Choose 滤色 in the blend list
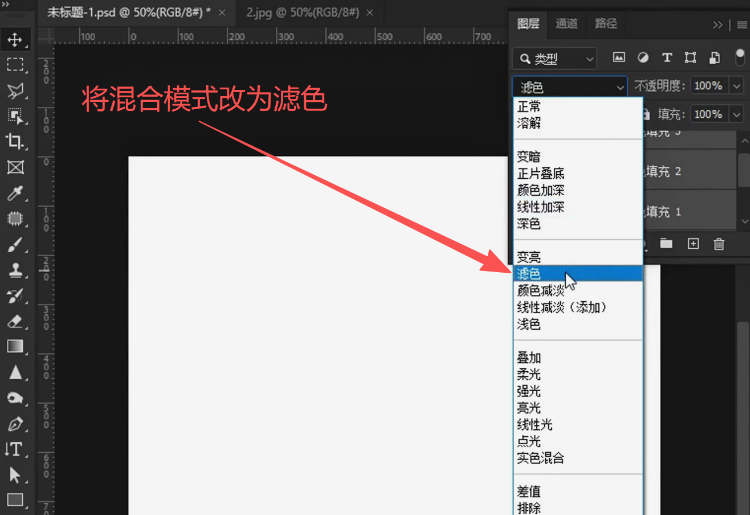The height and width of the screenshot is (515, 750). click(x=578, y=274)
